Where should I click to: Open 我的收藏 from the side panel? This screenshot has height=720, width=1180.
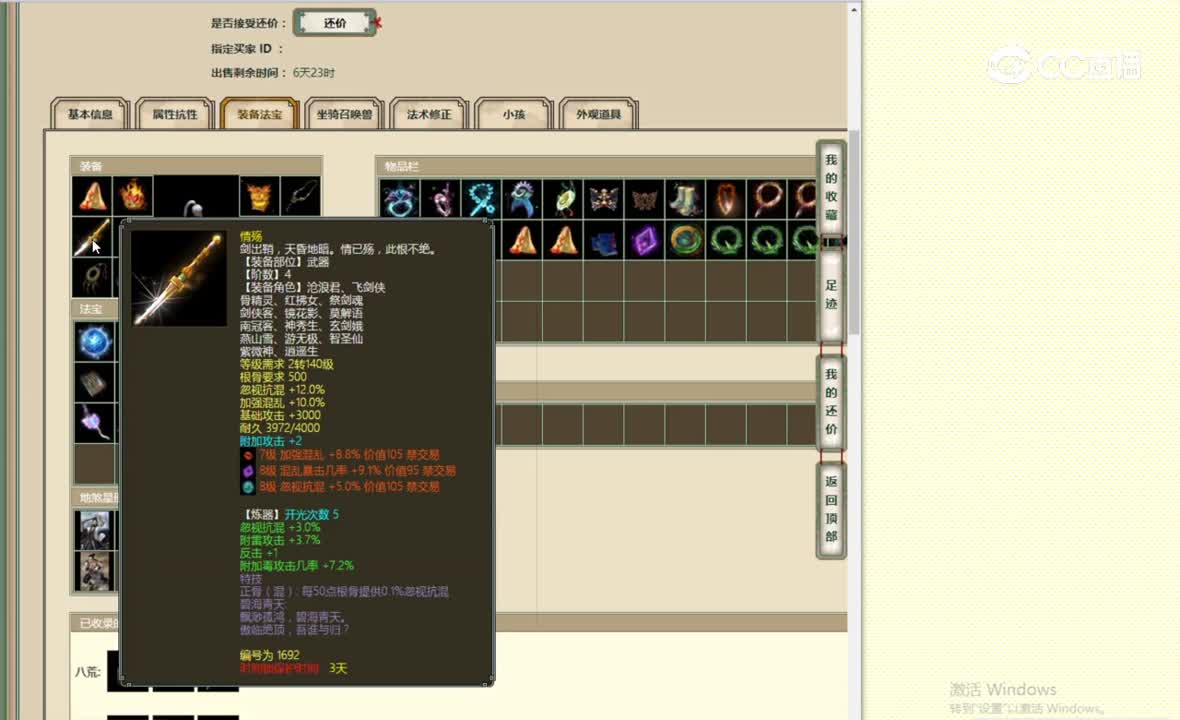pyautogui.click(x=831, y=187)
